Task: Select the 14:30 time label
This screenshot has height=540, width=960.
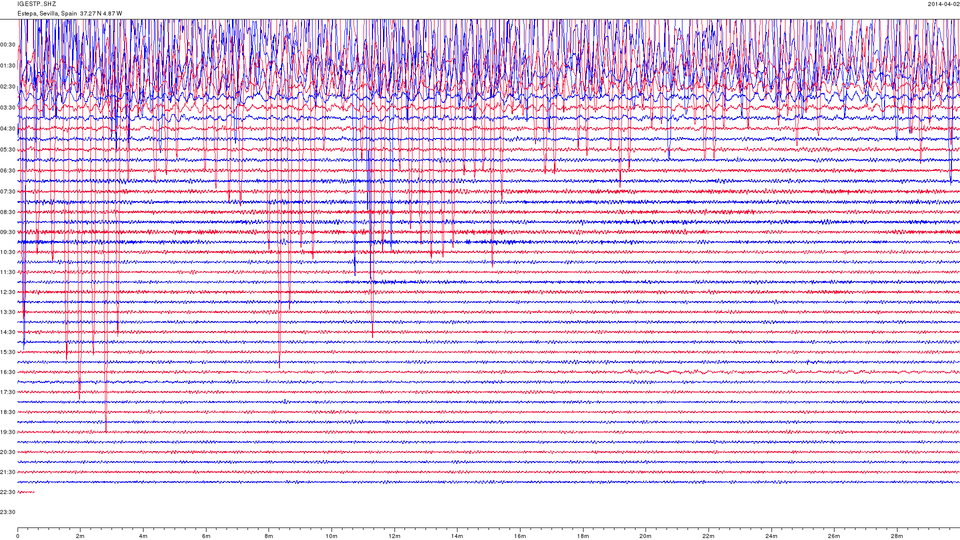Action: (x=8, y=332)
